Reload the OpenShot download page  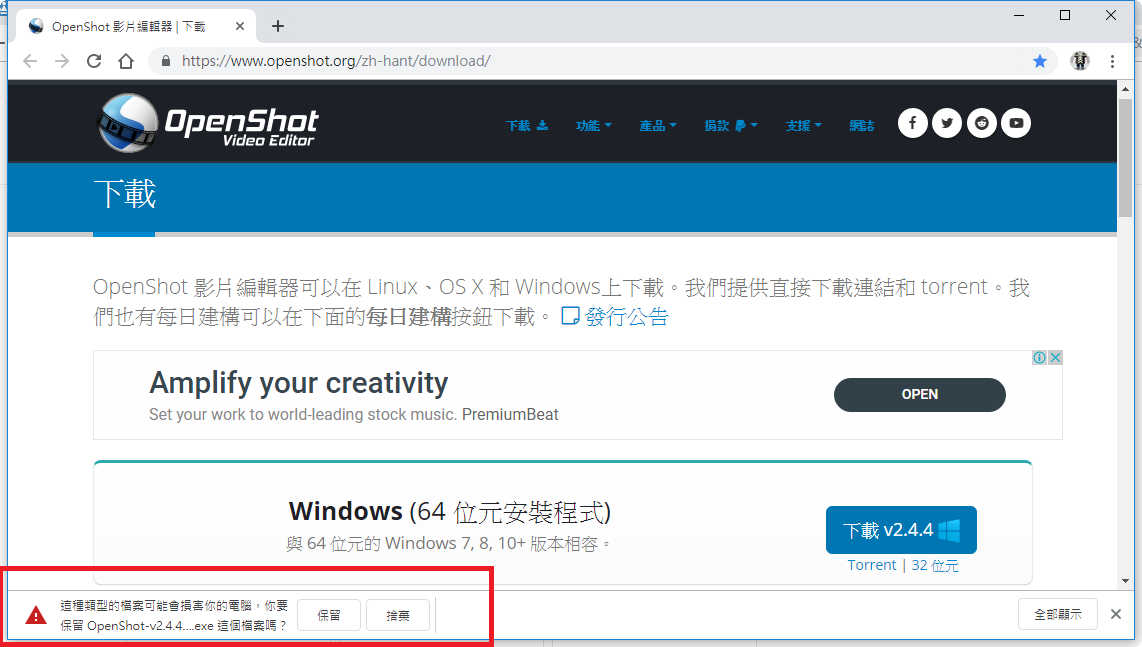click(x=94, y=61)
